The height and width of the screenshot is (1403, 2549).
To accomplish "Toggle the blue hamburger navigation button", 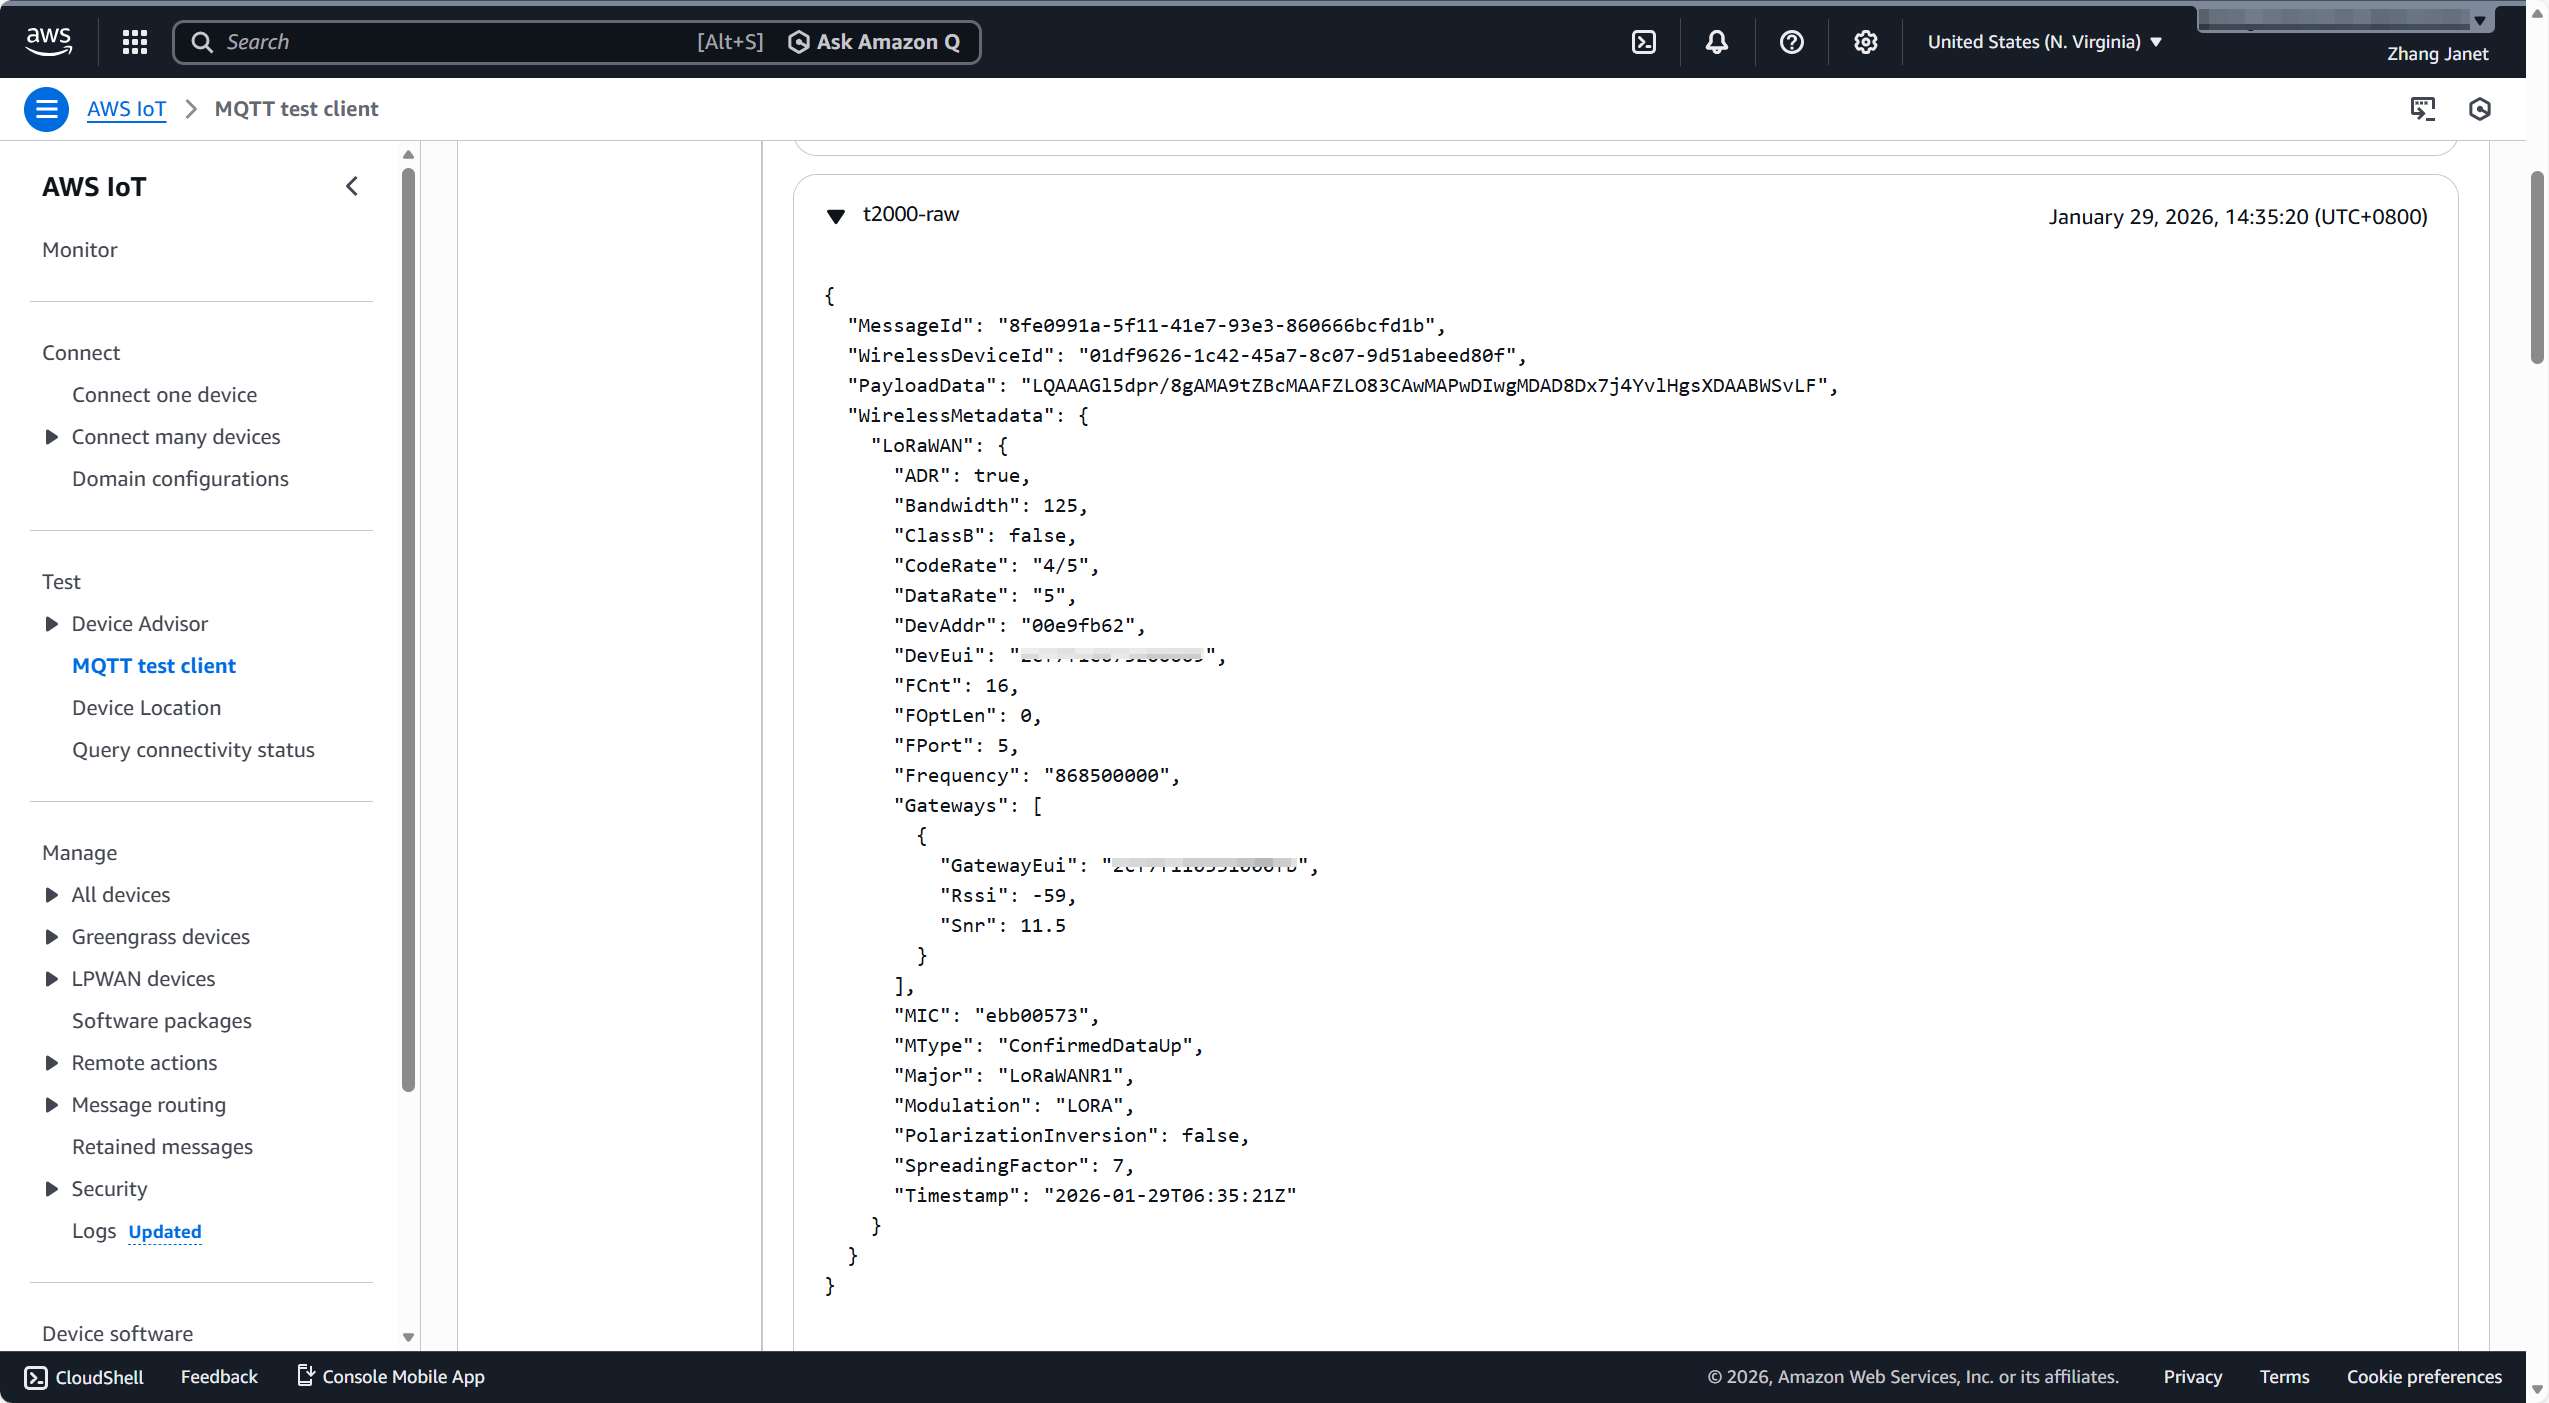I will [46, 109].
